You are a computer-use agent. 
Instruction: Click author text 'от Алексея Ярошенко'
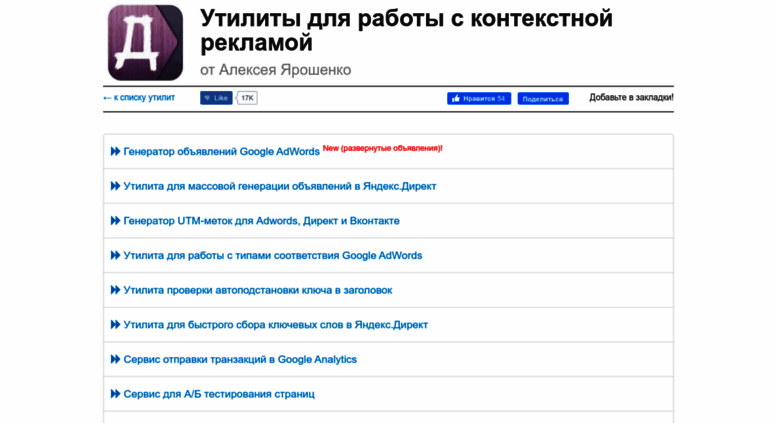pyautogui.click(x=276, y=70)
